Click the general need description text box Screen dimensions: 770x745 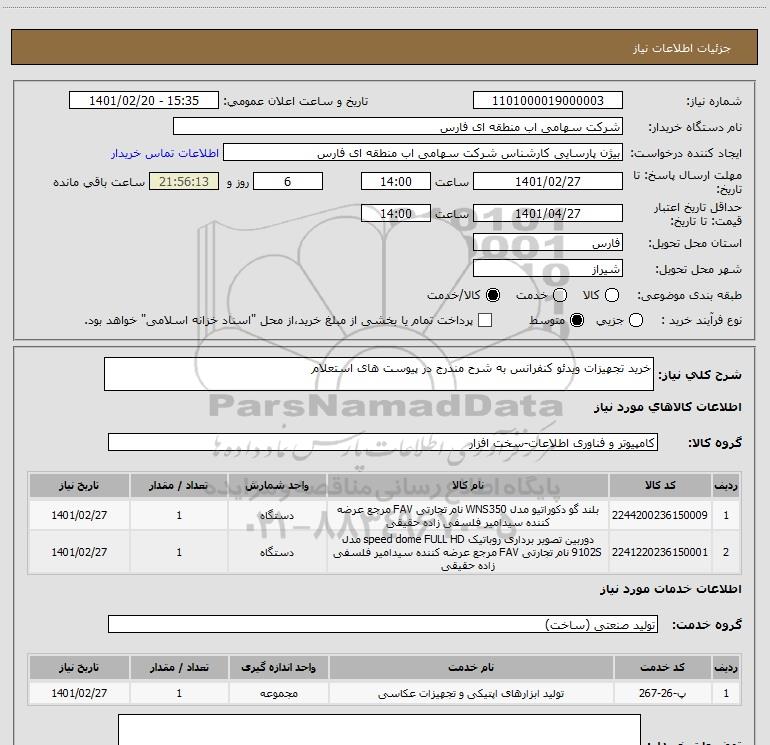tap(379, 374)
